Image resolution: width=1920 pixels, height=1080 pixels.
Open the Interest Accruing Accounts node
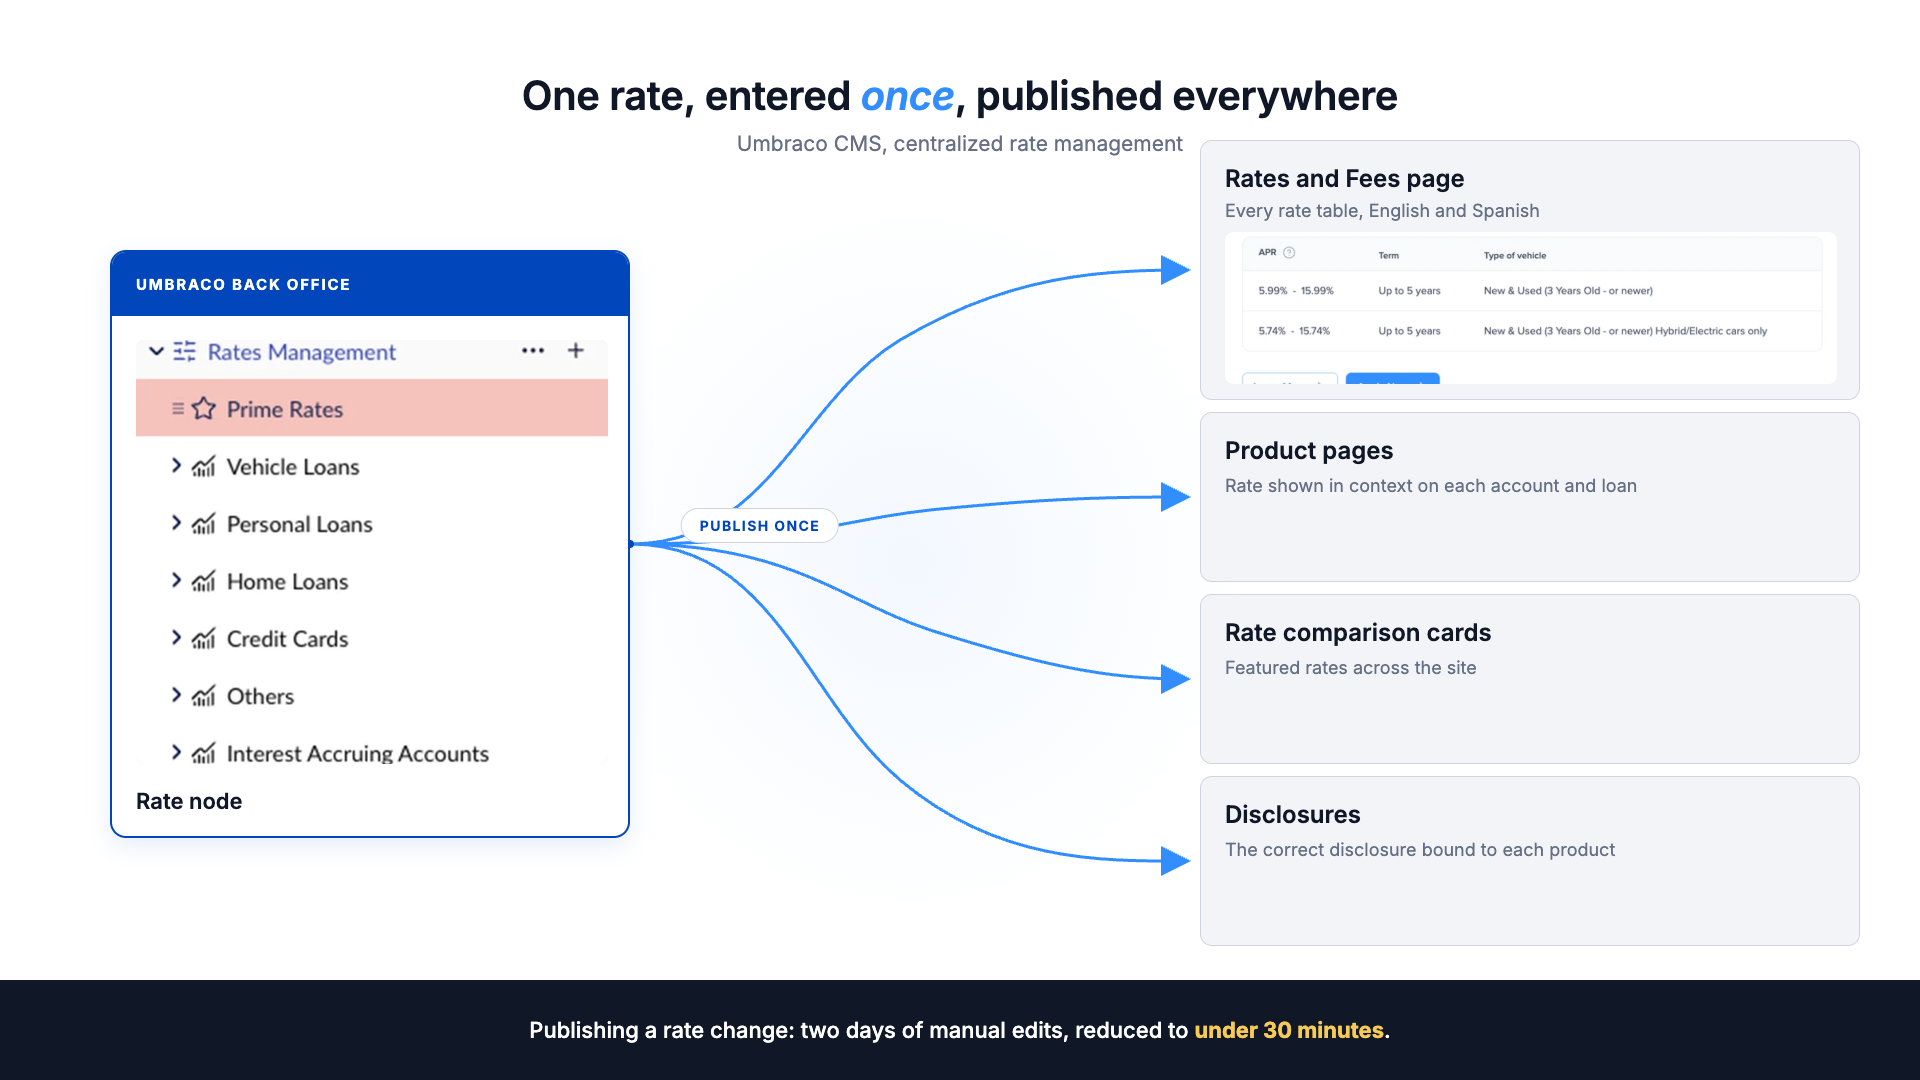(357, 754)
